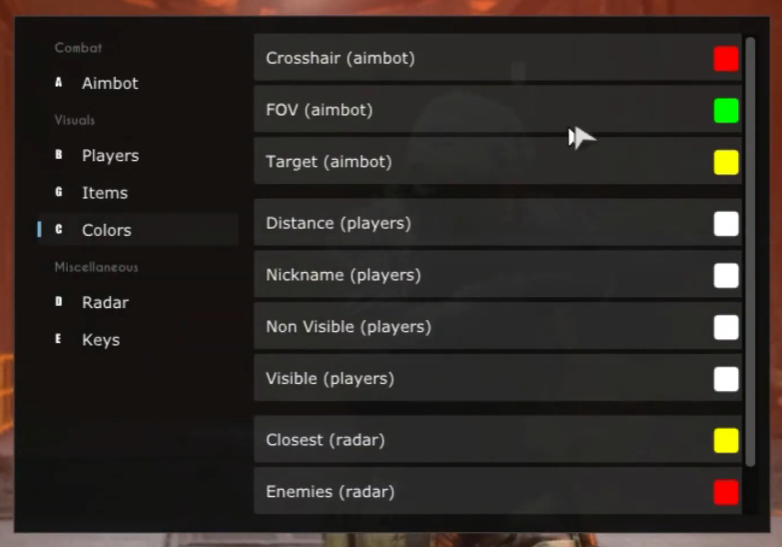Click the 'Closest (radar)' row label
The image size is (782, 547).
325,440
